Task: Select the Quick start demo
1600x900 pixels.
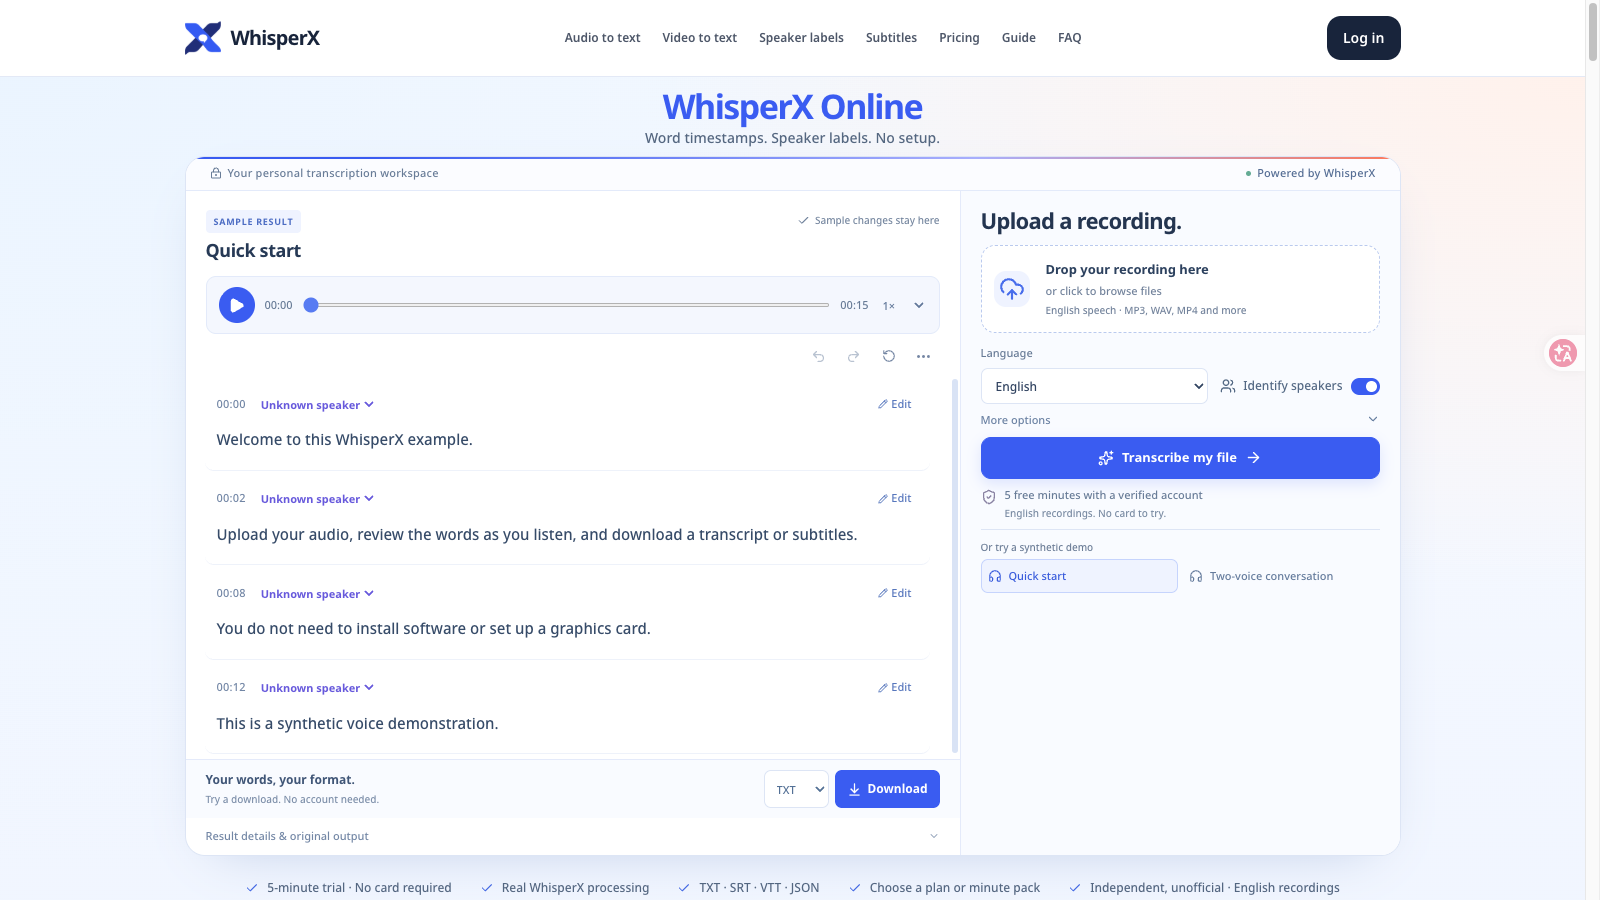Action: [1079, 576]
